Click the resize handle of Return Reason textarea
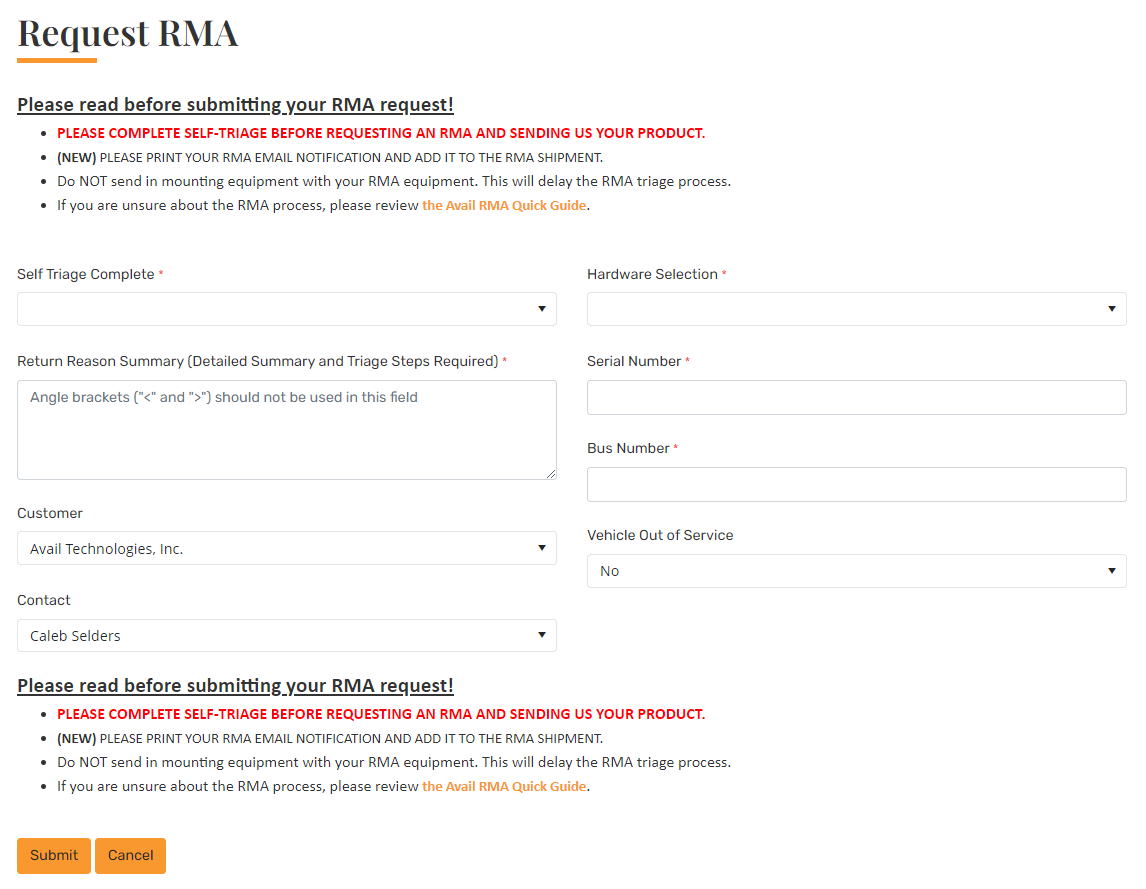Screen dimensions: 1146x889 click(551, 474)
